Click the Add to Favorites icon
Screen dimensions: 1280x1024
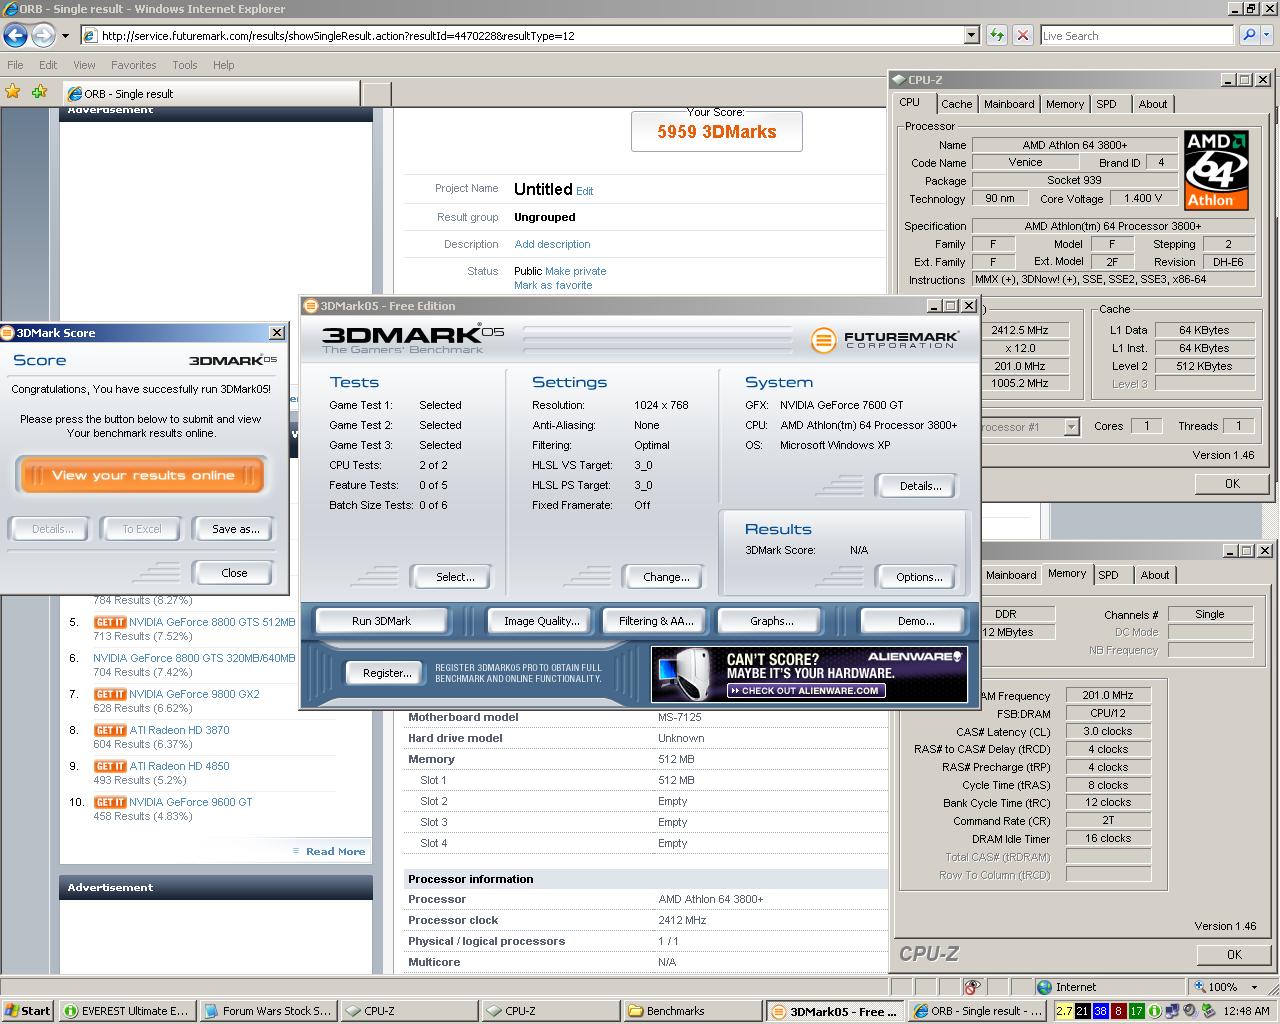point(39,92)
